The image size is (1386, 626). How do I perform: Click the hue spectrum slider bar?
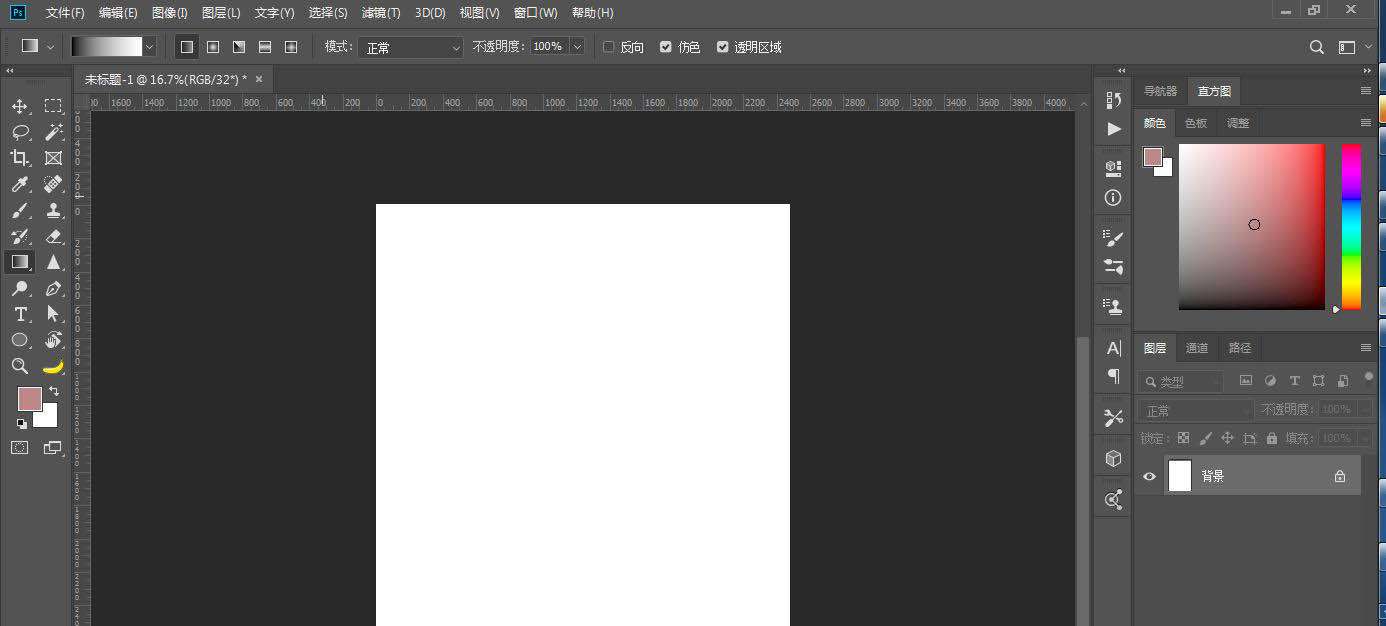[x=1351, y=227]
